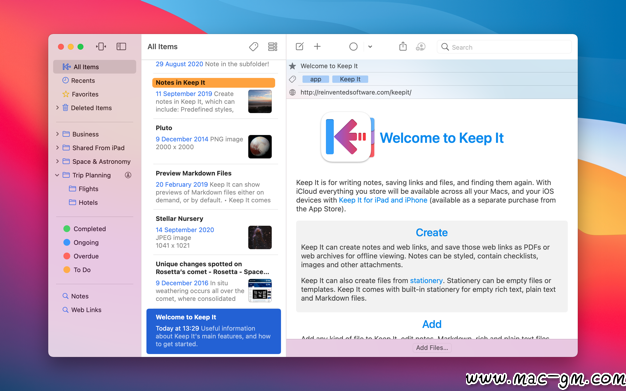This screenshot has height=391, width=626.
Task: Click the shared icon beside Trip Planning
Action: (x=128, y=175)
